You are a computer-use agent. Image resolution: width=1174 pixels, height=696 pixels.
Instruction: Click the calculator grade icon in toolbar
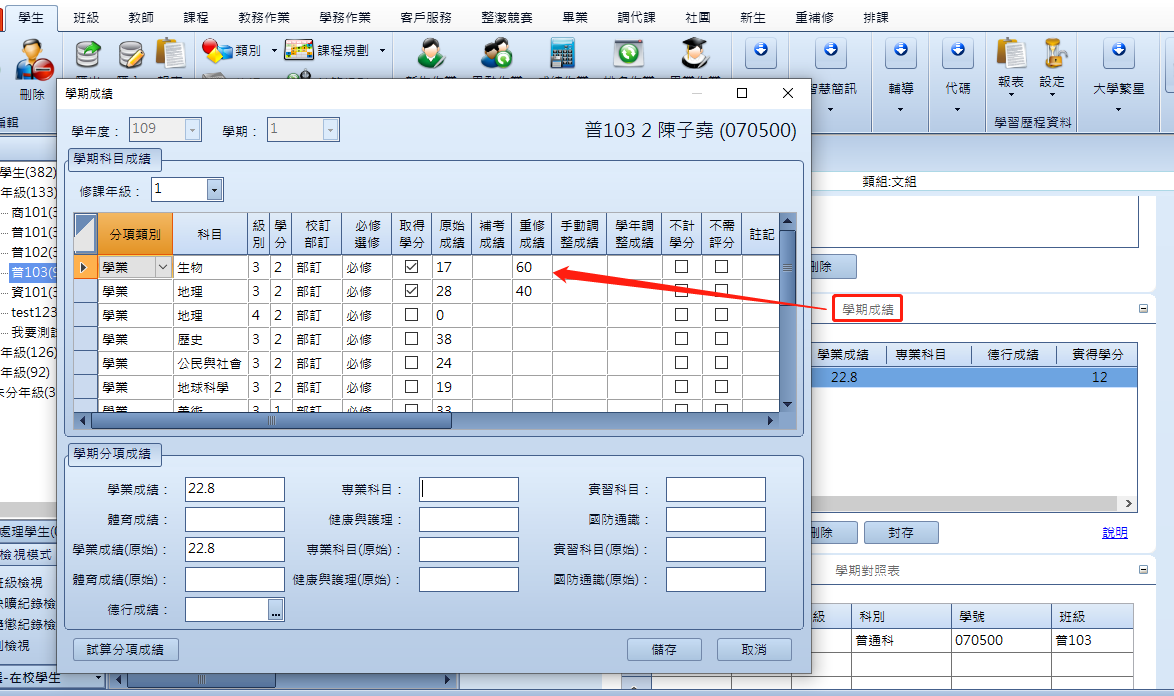562,54
